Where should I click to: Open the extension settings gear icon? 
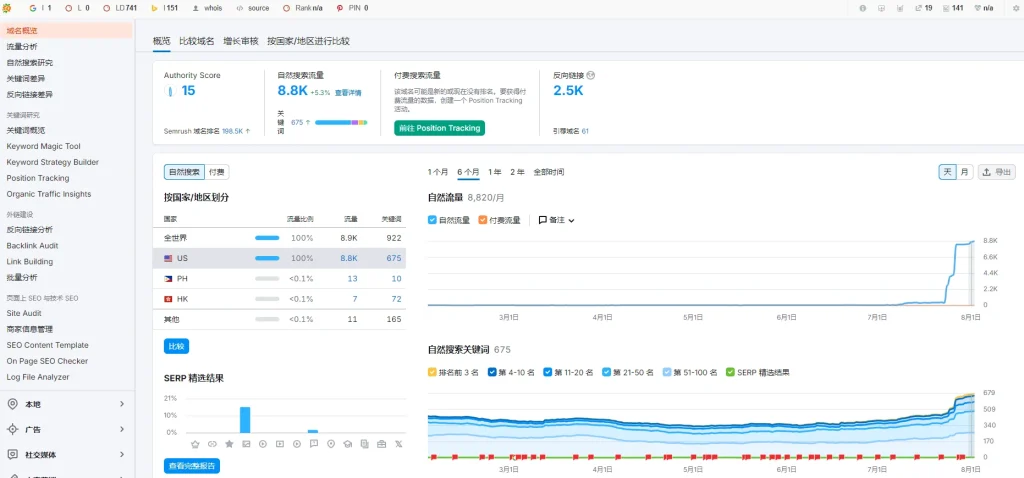(1015, 8)
